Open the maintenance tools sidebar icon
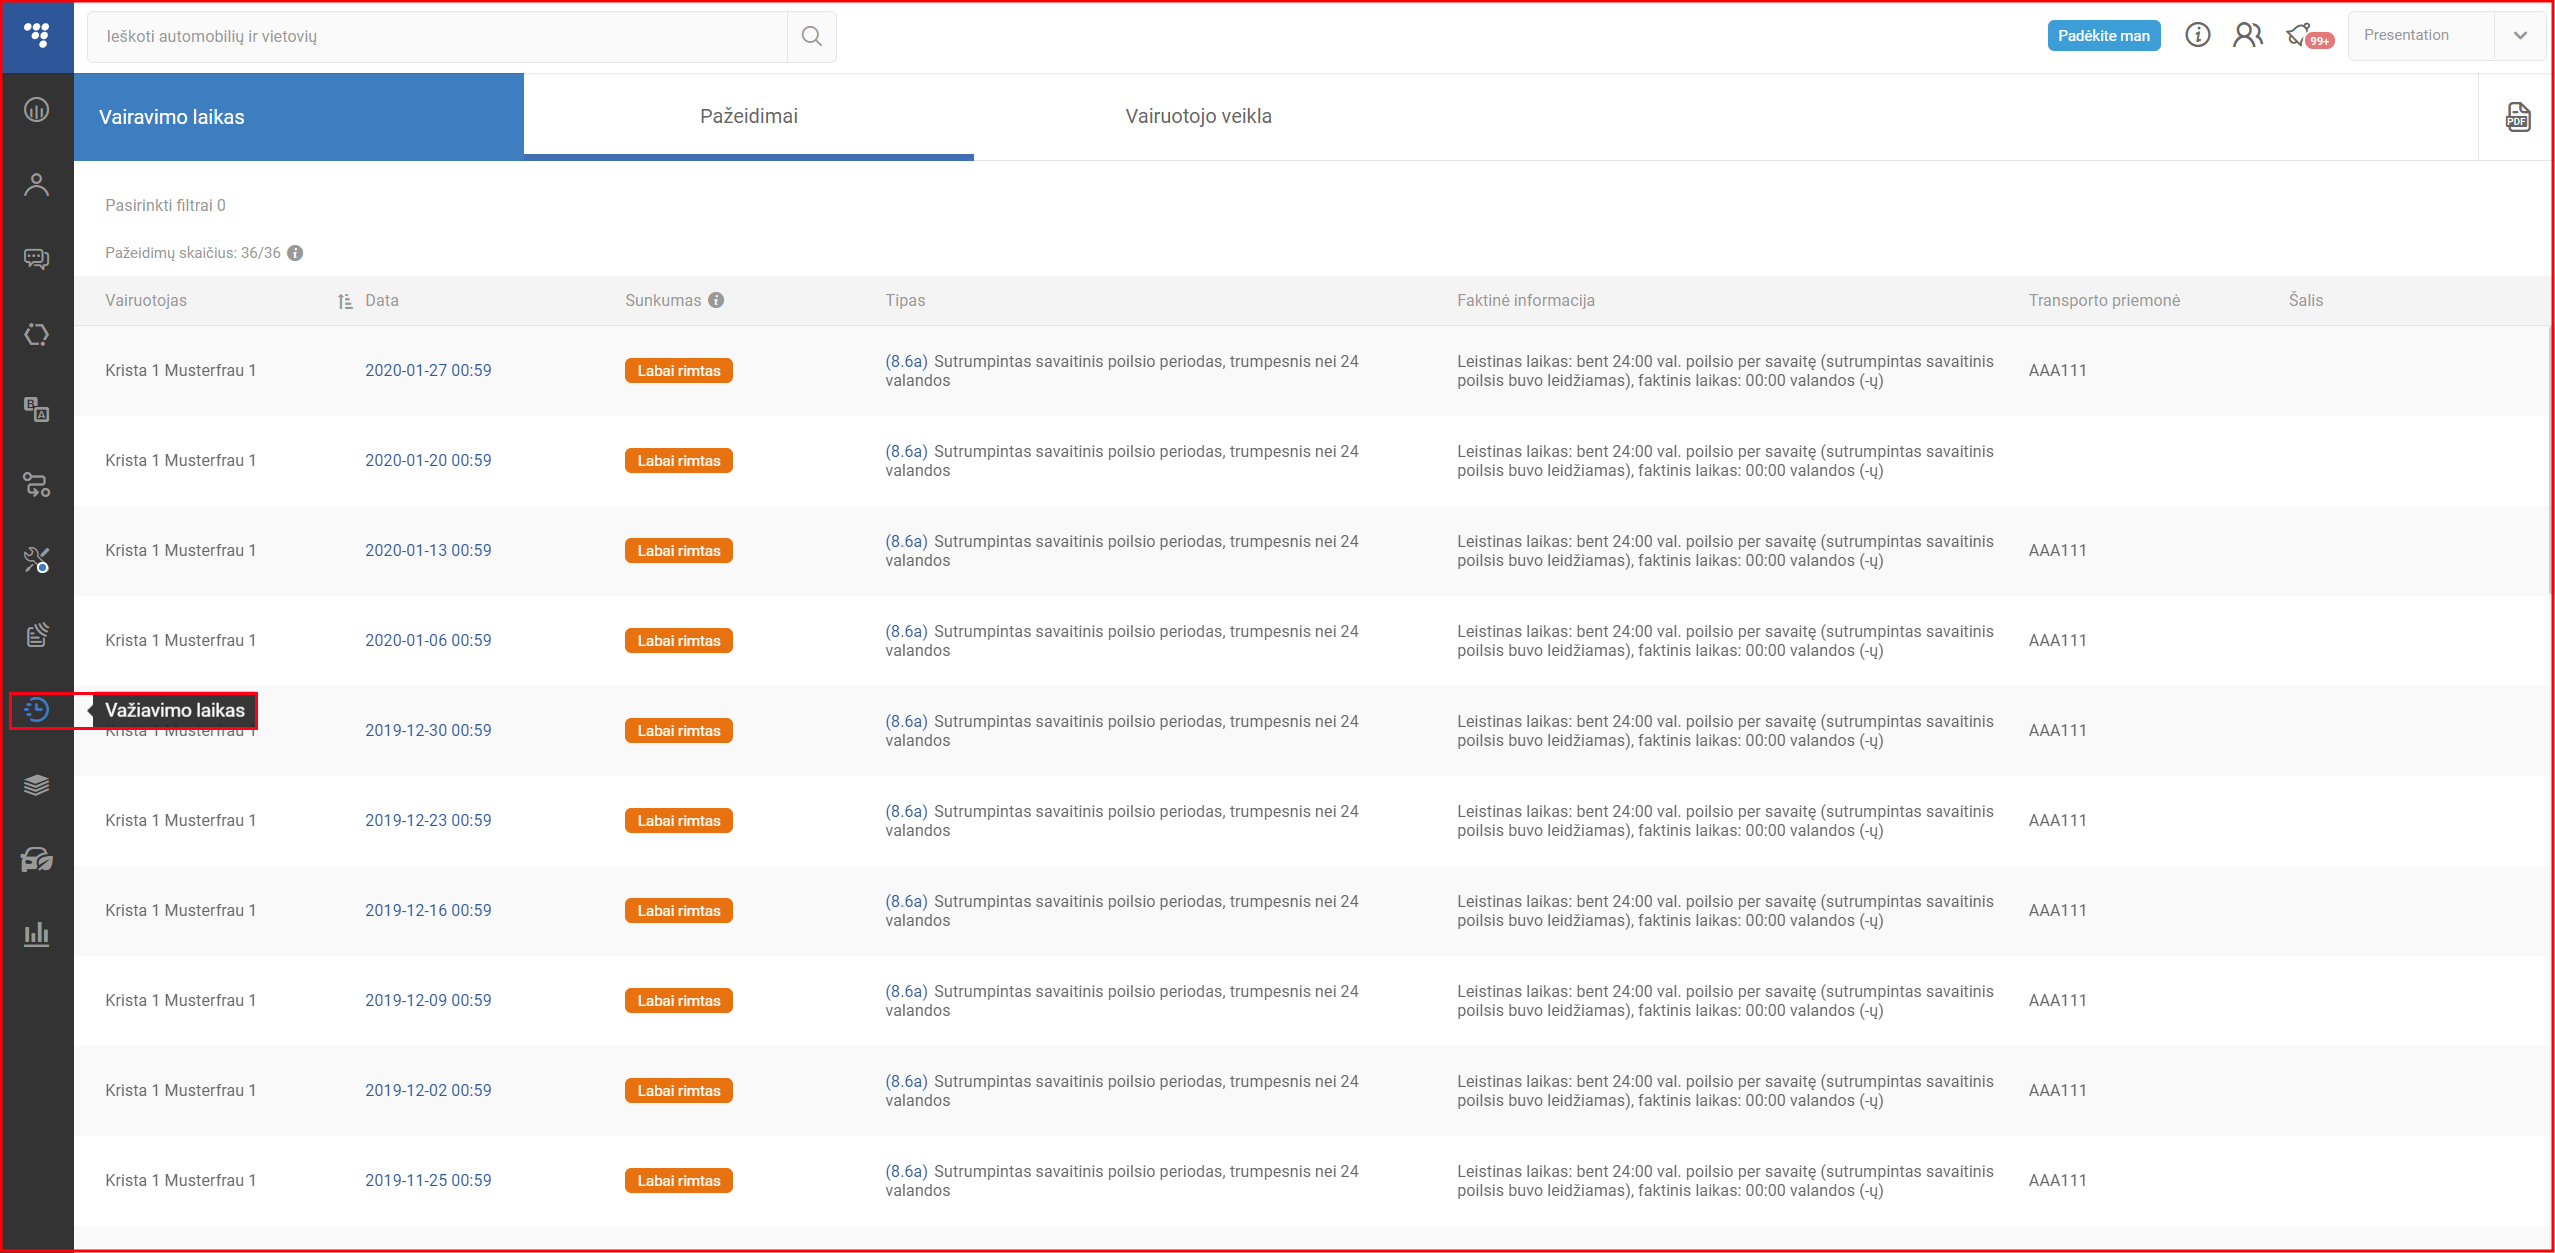 [37, 560]
